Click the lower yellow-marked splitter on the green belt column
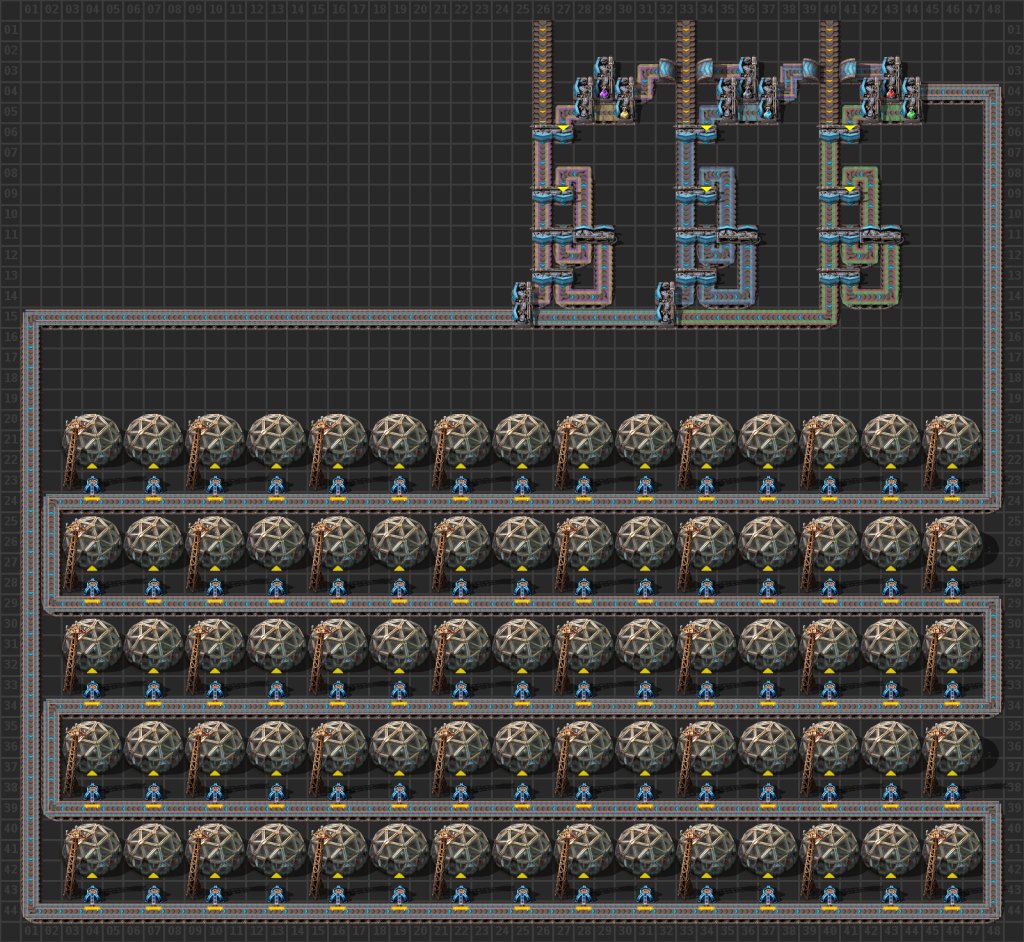The image size is (1024, 942). pos(840,195)
